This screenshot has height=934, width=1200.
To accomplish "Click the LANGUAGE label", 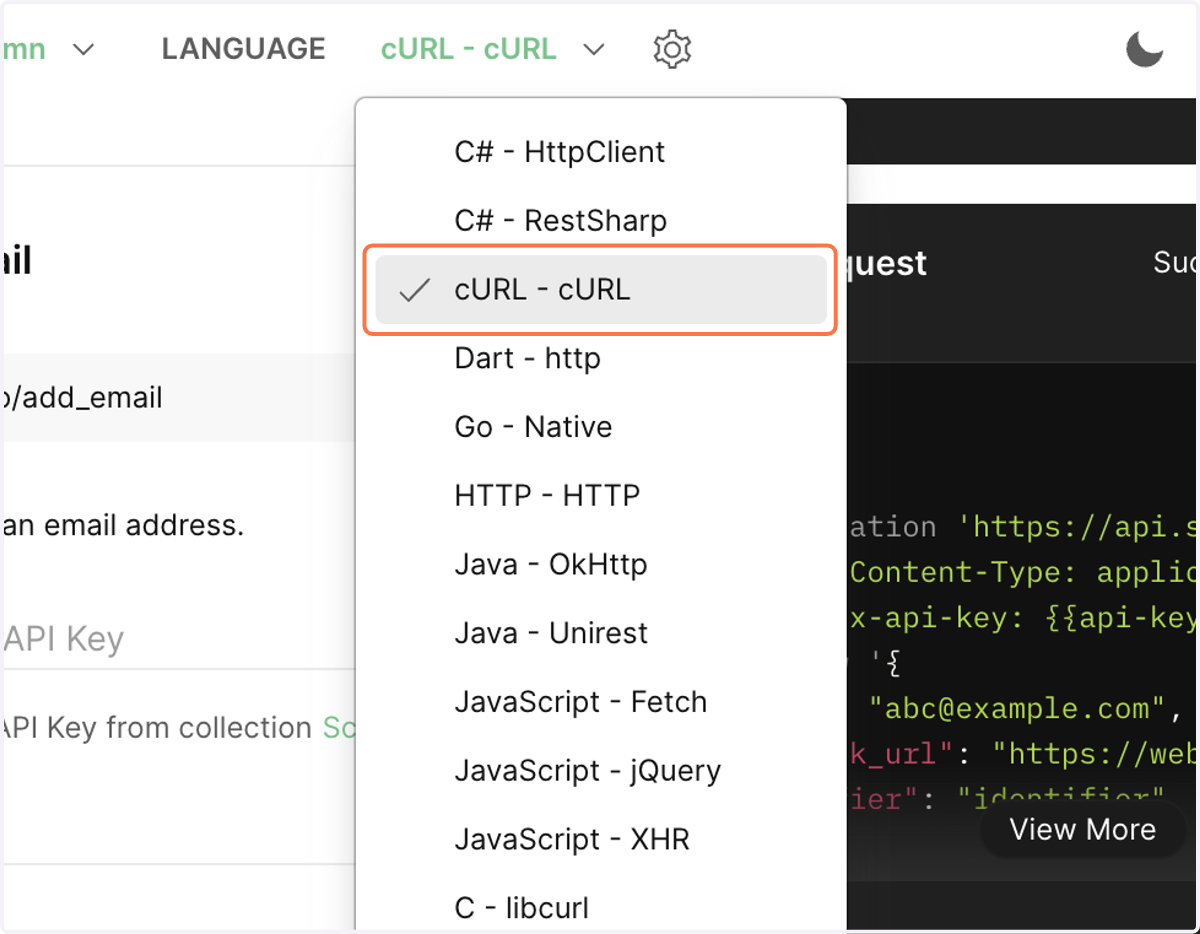I will pyautogui.click(x=244, y=49).
